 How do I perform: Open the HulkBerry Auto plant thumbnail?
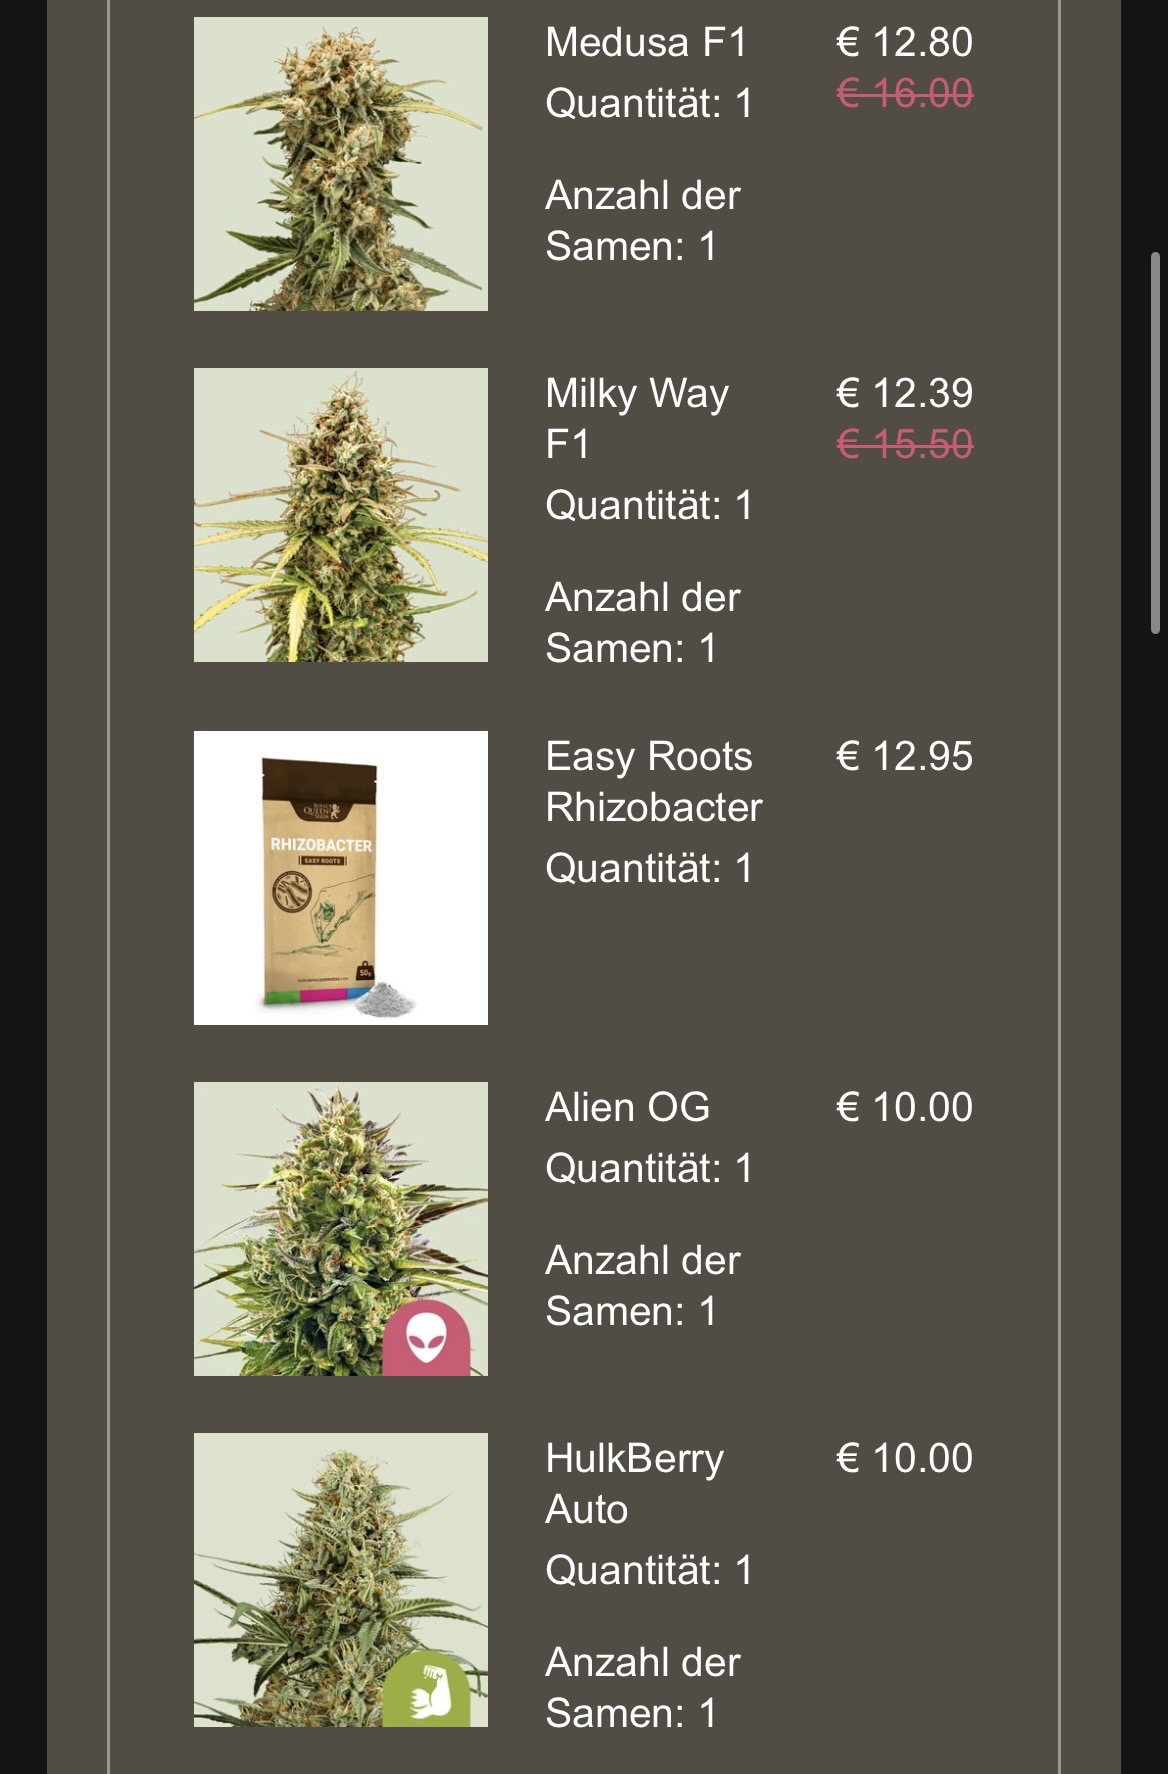pos(341,1580)
